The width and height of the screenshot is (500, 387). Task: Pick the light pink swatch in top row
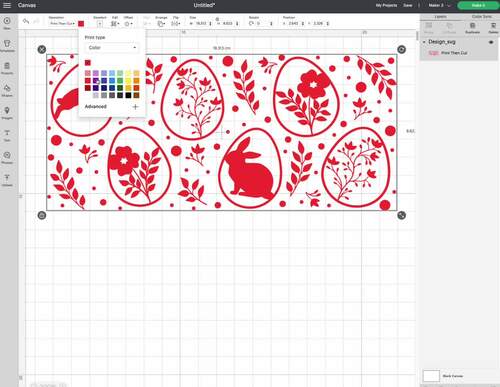click(88, 73)
